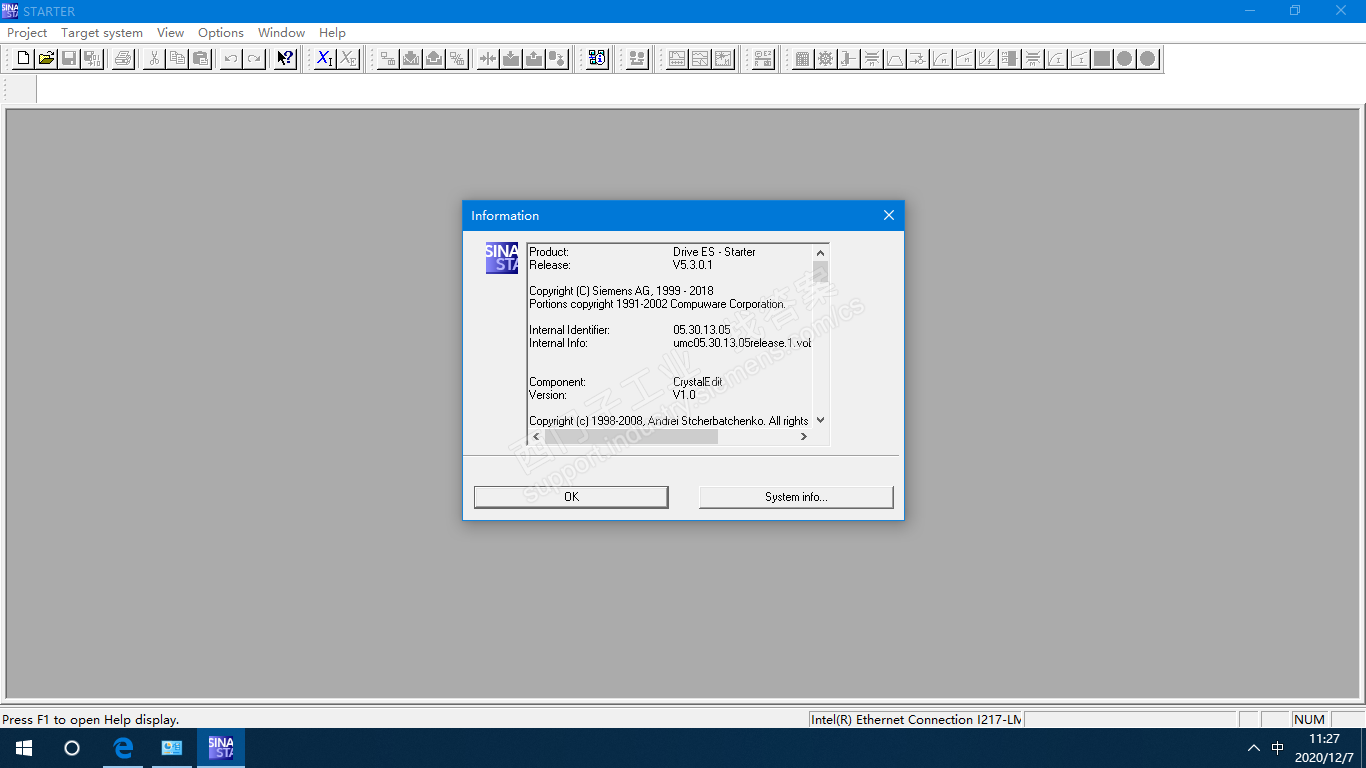The height and width of the screenshot is (768, 1366).
Task: Click the save floppy disk icon
Action: pyautogui.click(x=69, y=58)
